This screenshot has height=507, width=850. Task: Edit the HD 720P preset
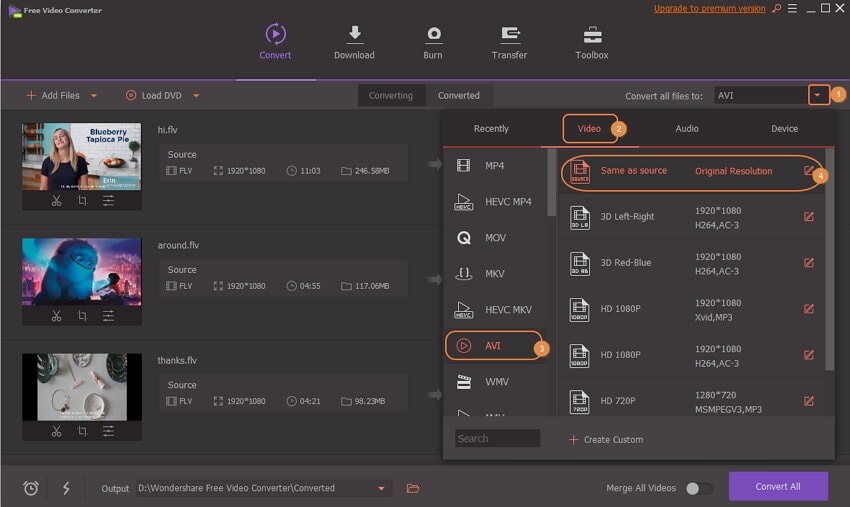point(809,401)
